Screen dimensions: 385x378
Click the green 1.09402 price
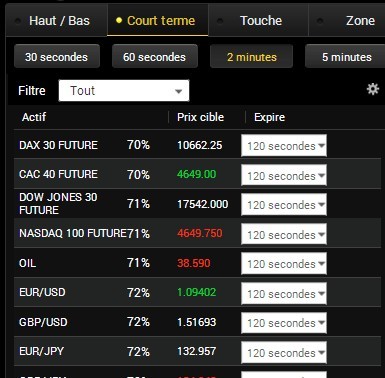tap(197, 292)
